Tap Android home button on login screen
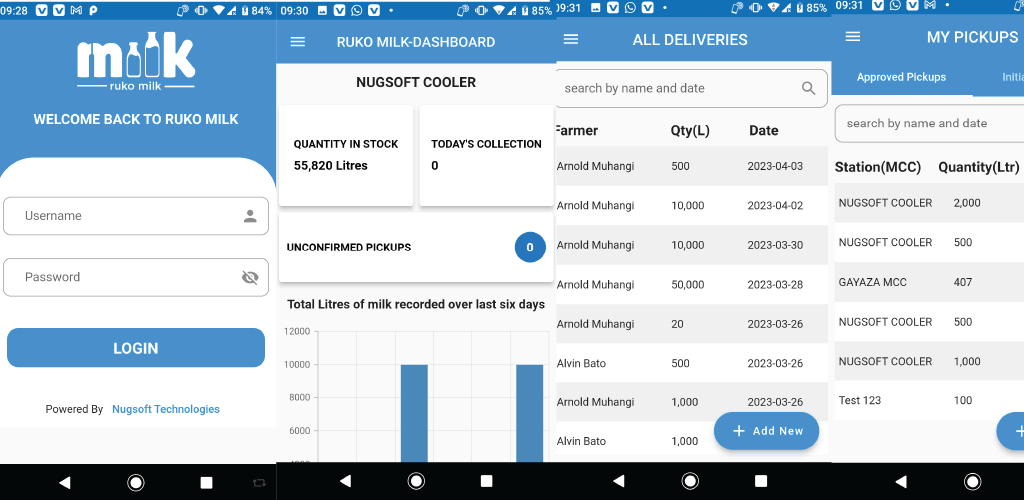This screenshot has width=1024, height=500. pyautogui.click(x=136, y=482)
